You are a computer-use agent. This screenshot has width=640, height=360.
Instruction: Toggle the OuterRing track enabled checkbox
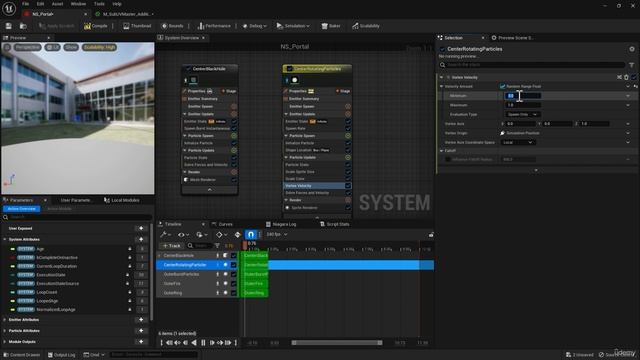click(x=233, y=293)
